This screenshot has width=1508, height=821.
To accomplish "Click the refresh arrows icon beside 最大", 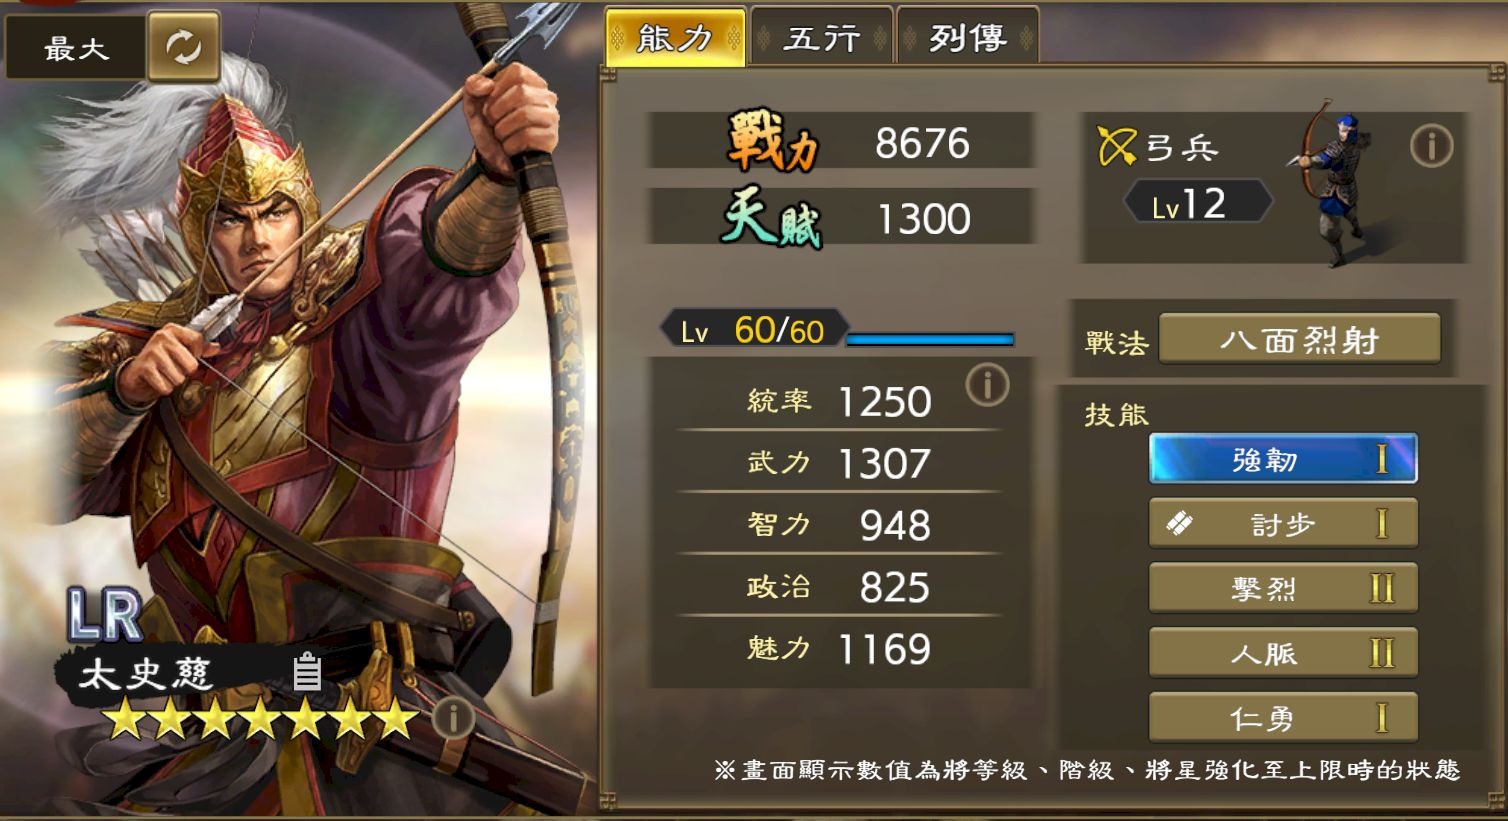I will [x=183, y=46].
